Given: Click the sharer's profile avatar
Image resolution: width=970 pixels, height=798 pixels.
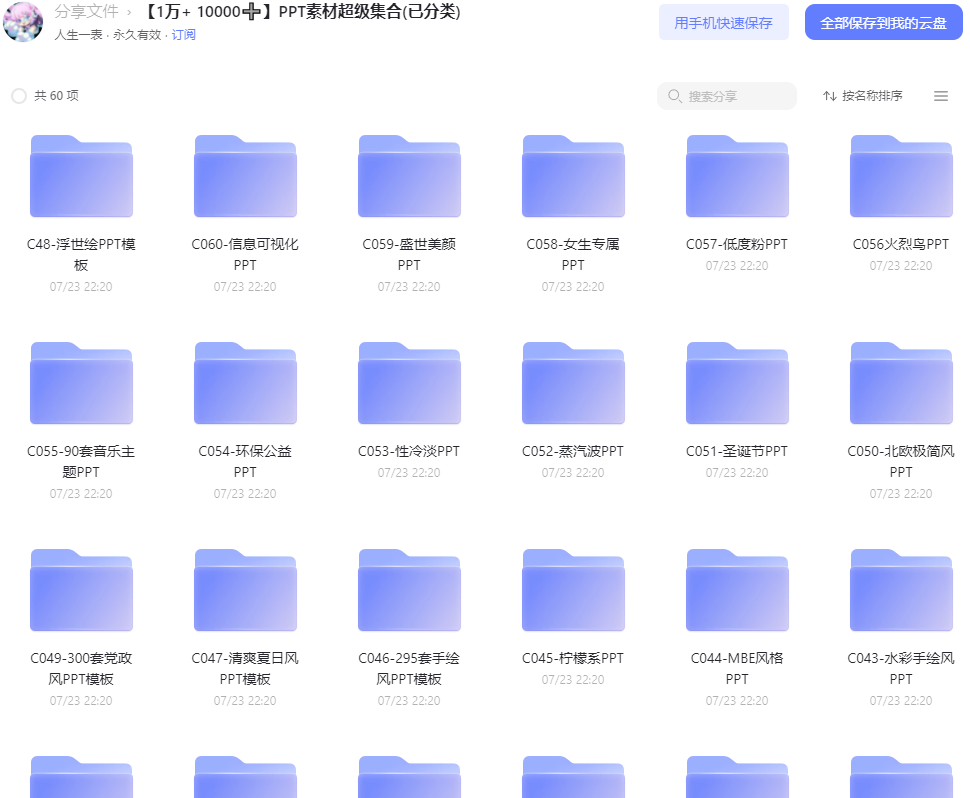Looking at the screenshot, I should coord(23,22).
